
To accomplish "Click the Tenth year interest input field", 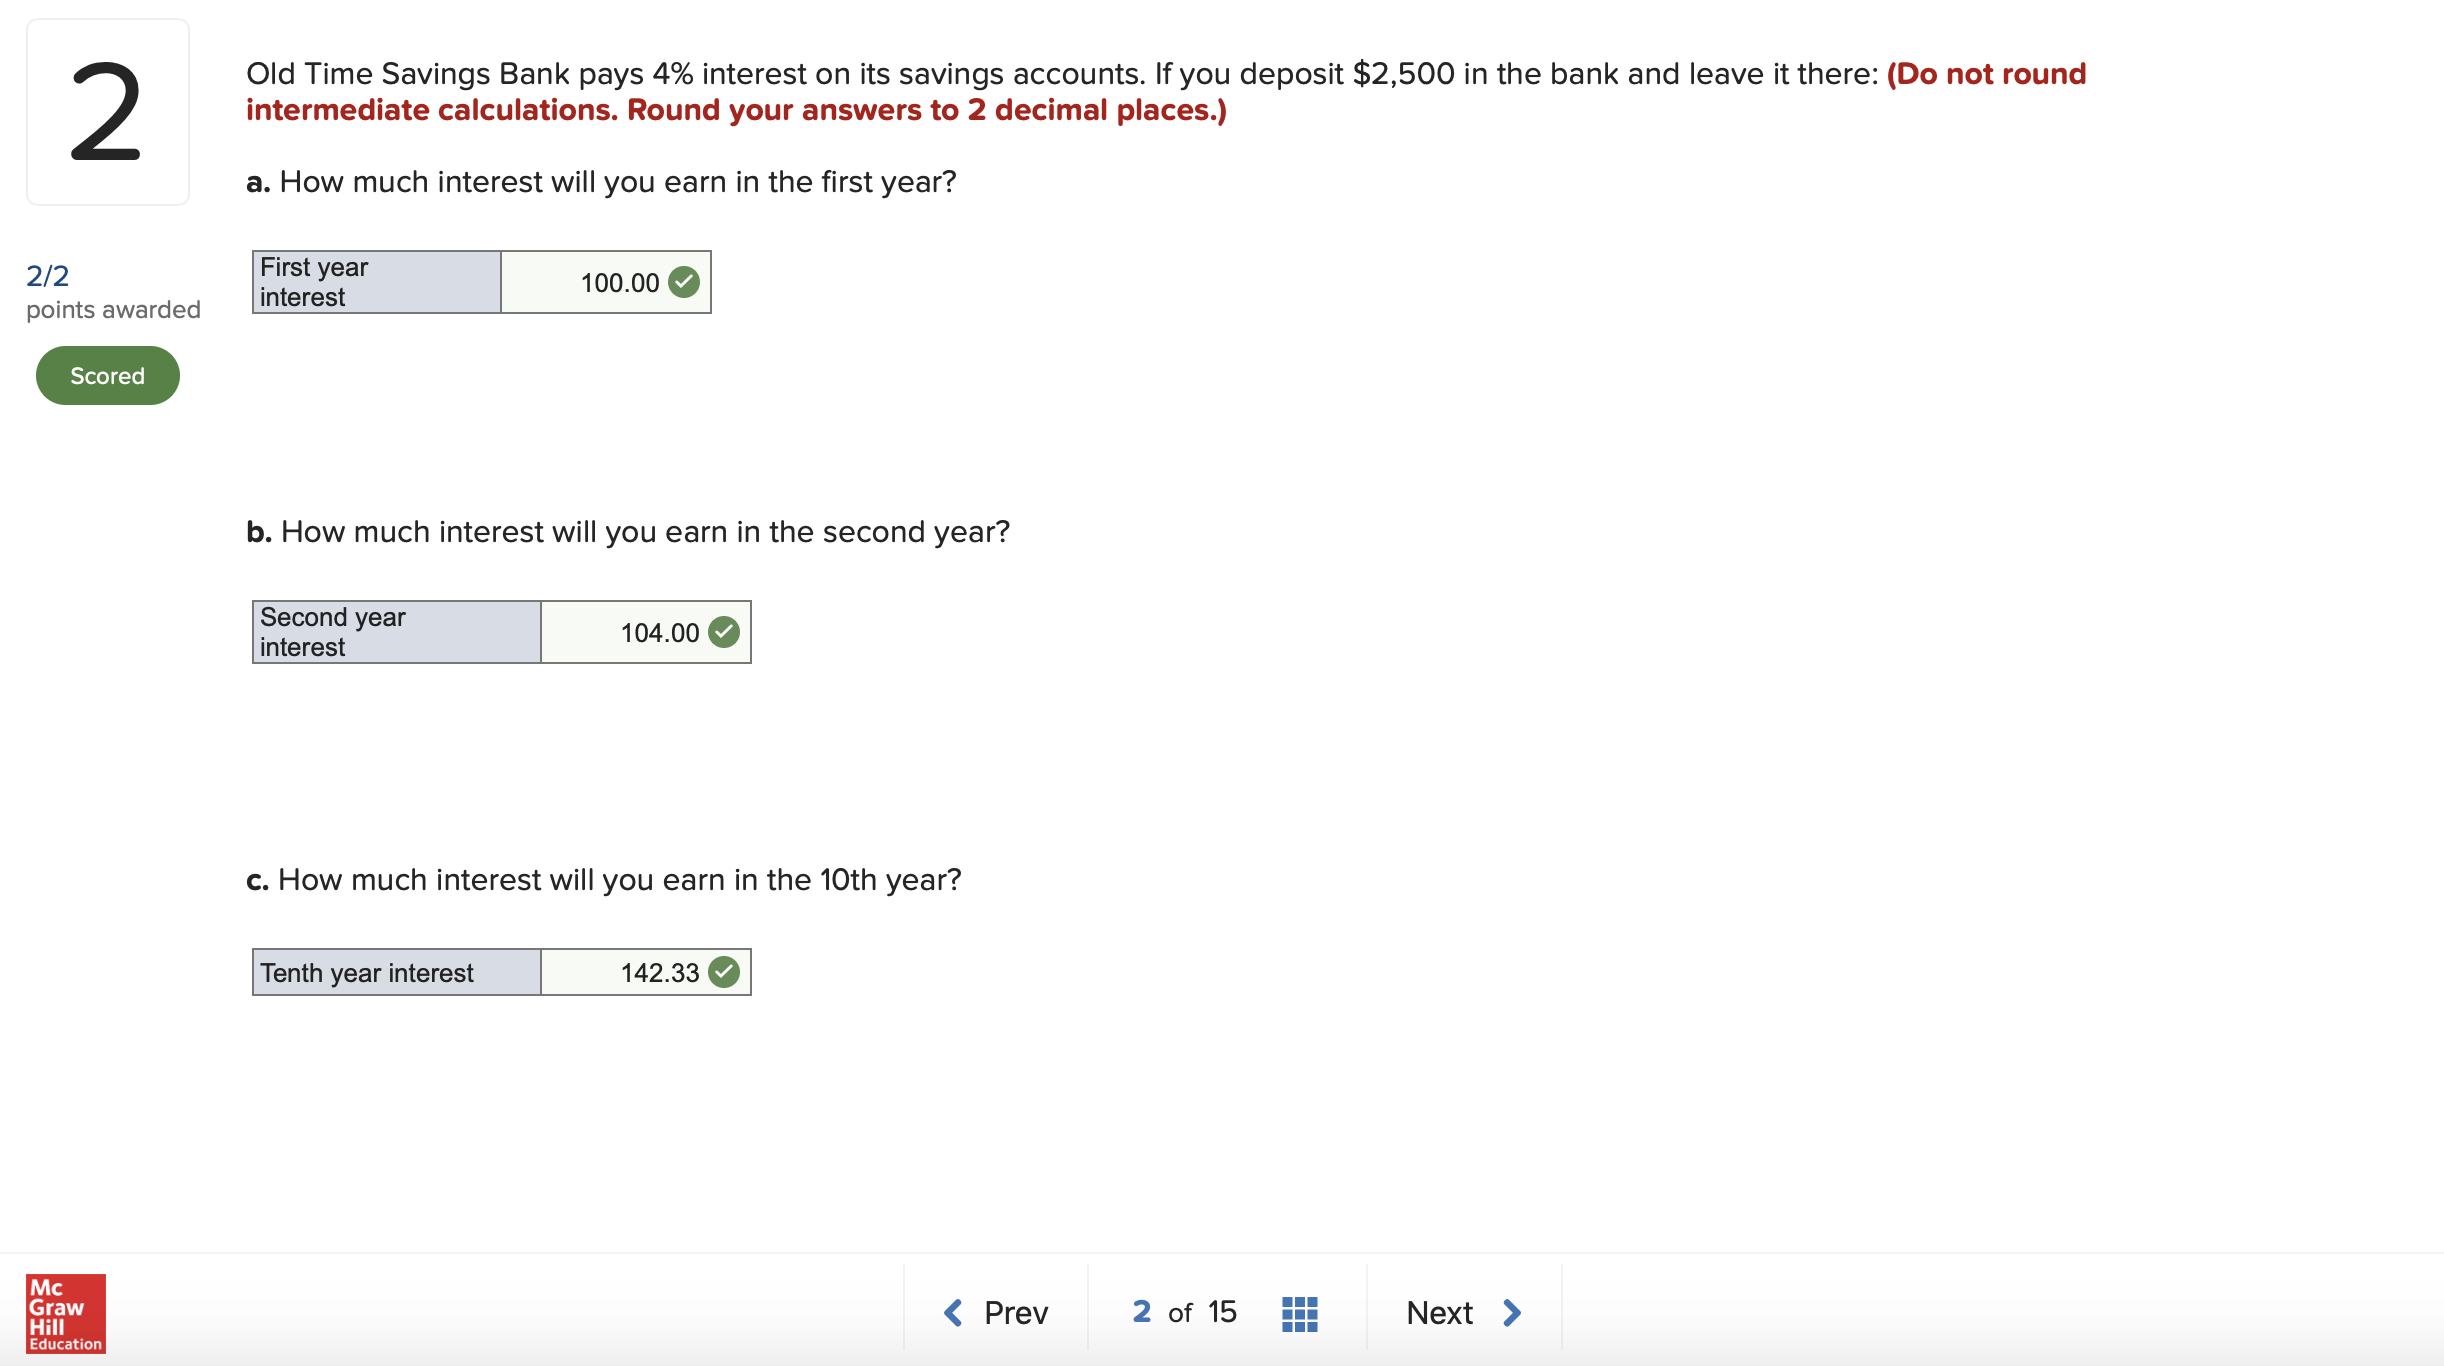I will tap(646, 972).
